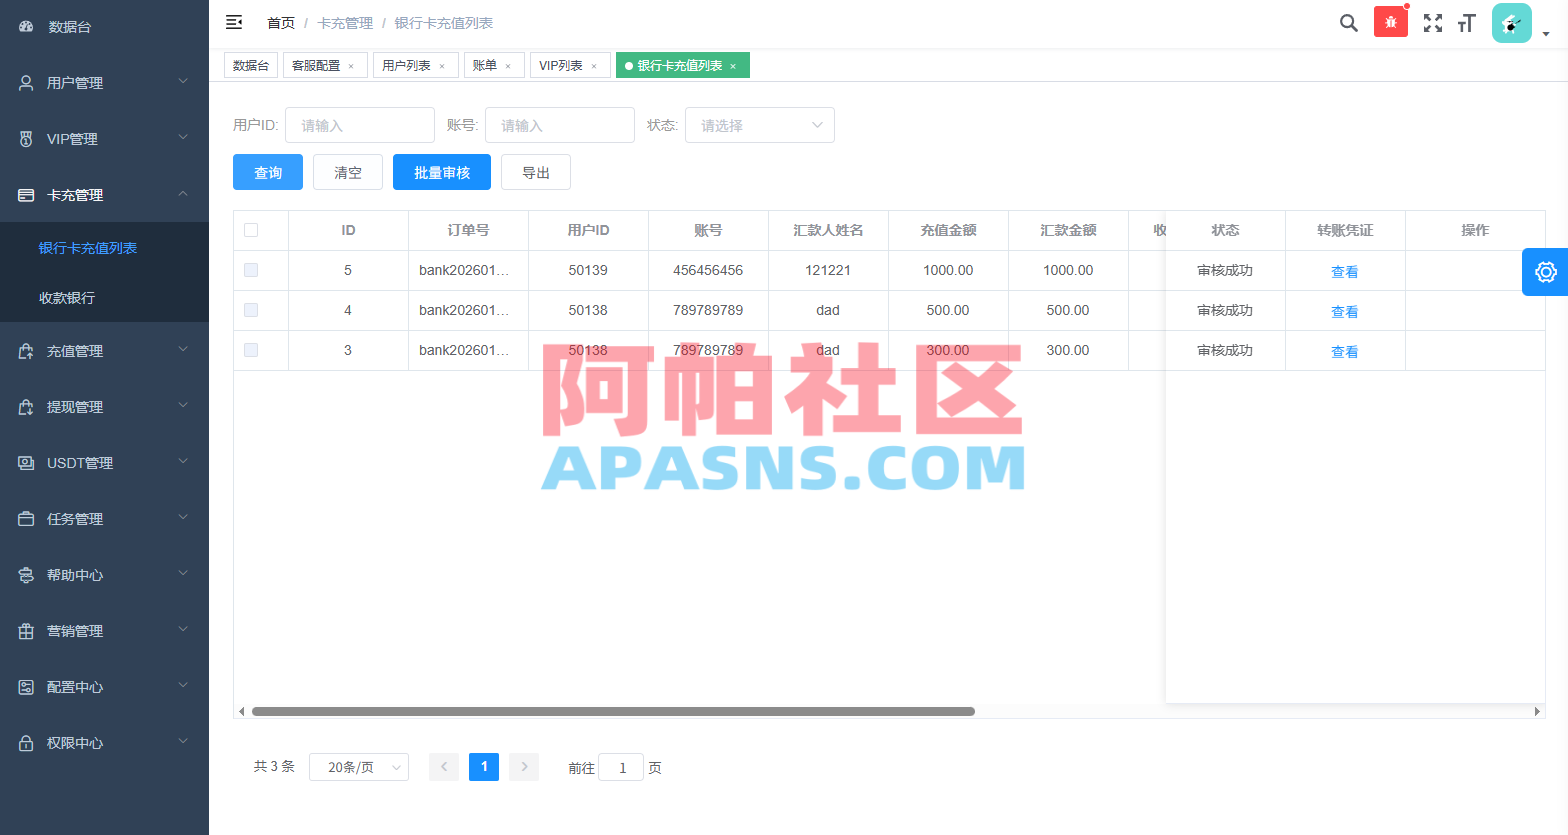Open the blue settings gear panel
Viewport: 1568px width, 835px height.
click(x=1545, y=272)
